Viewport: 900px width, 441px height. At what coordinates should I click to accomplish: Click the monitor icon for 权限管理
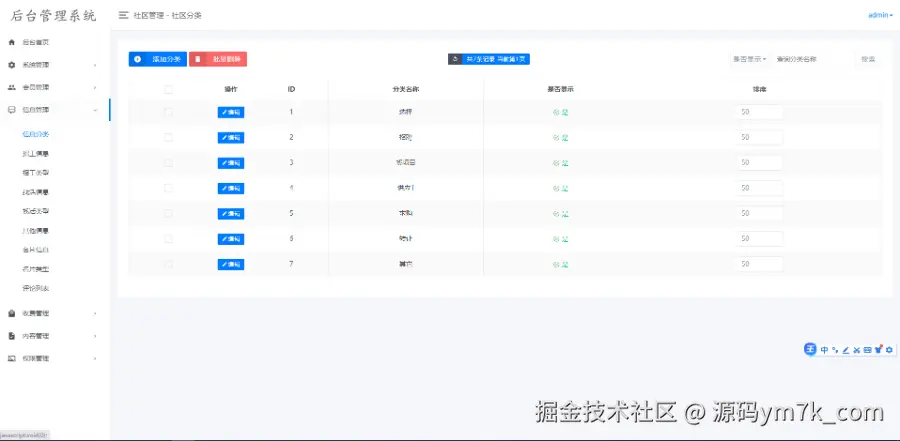click(x=11, y=358)
